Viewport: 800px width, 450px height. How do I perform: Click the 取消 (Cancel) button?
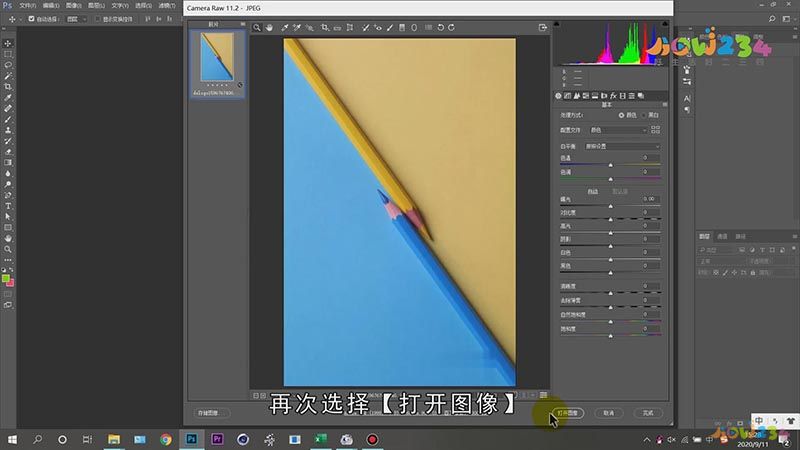(x=609, y=413)
